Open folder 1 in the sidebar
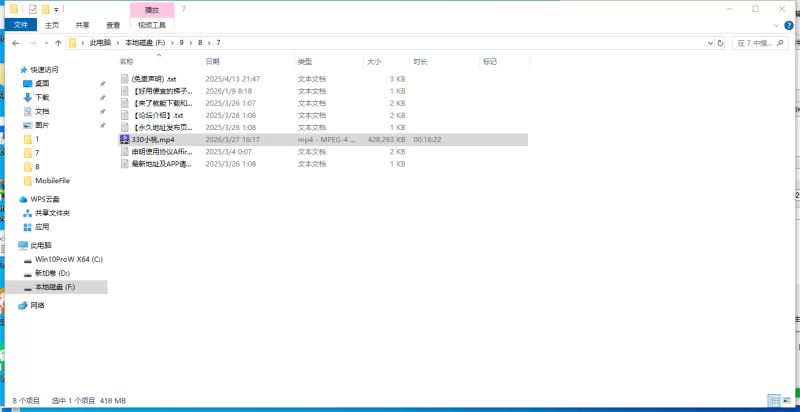Viewport: 800px width, 412px height. pyautogui.click(x=37, y=139)
